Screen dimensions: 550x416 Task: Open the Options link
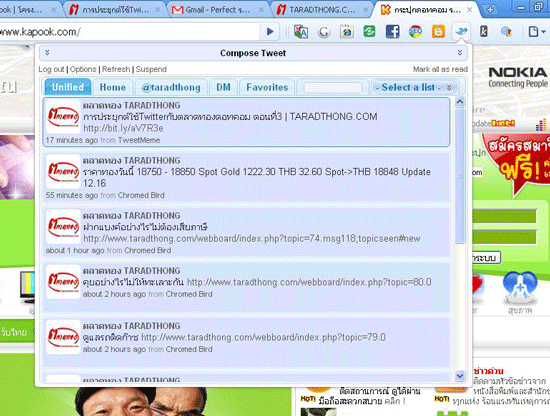click(x=83, y=69)
